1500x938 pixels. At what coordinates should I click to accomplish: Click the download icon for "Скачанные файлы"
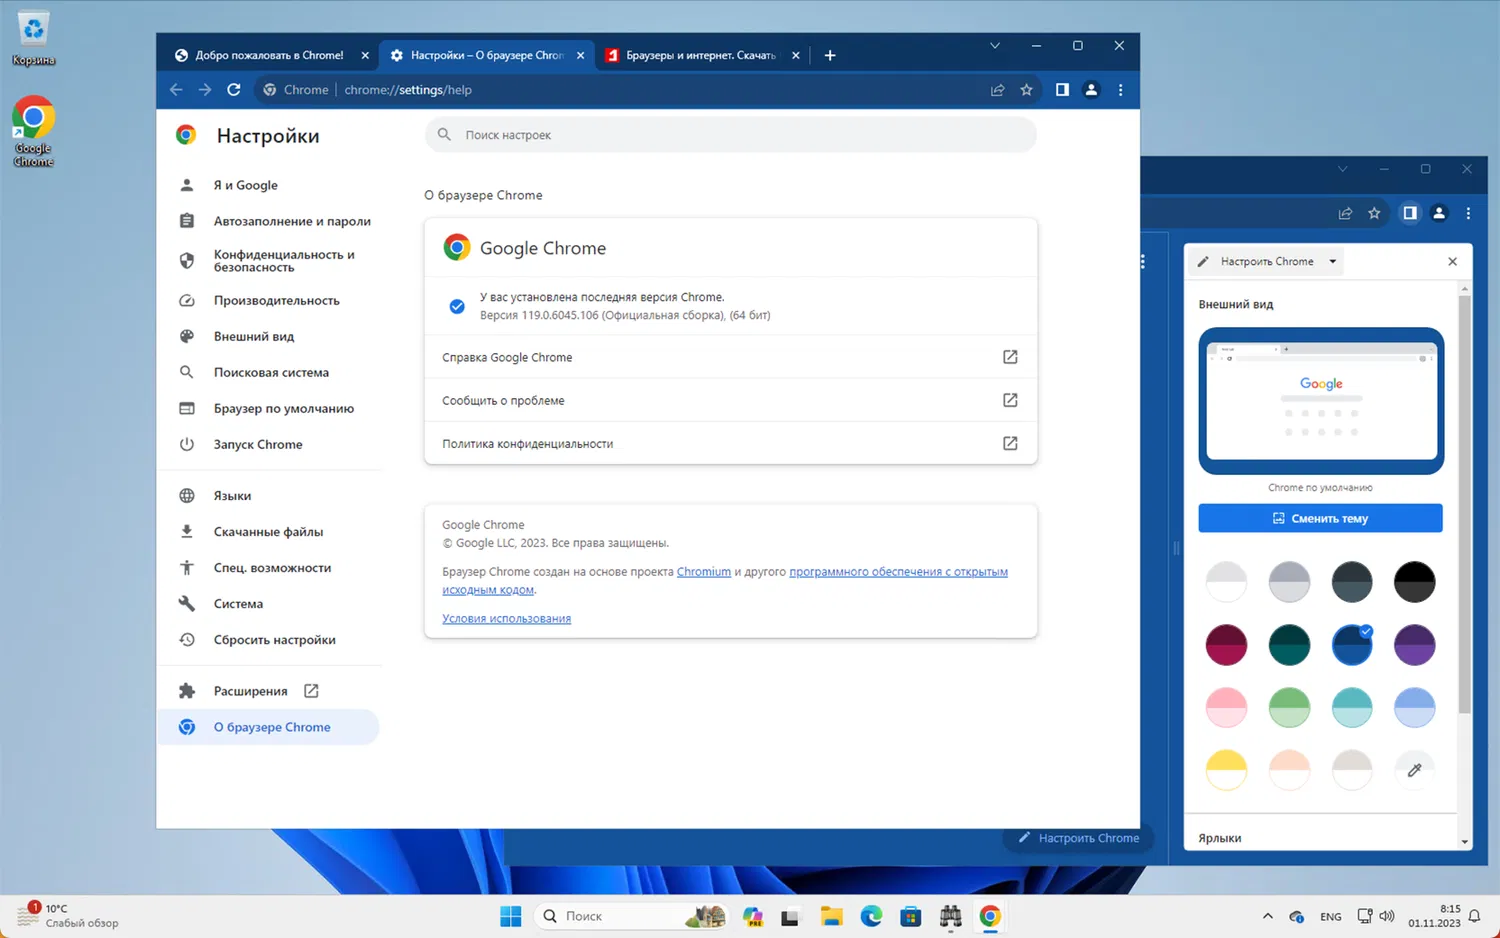pos(187,532)
